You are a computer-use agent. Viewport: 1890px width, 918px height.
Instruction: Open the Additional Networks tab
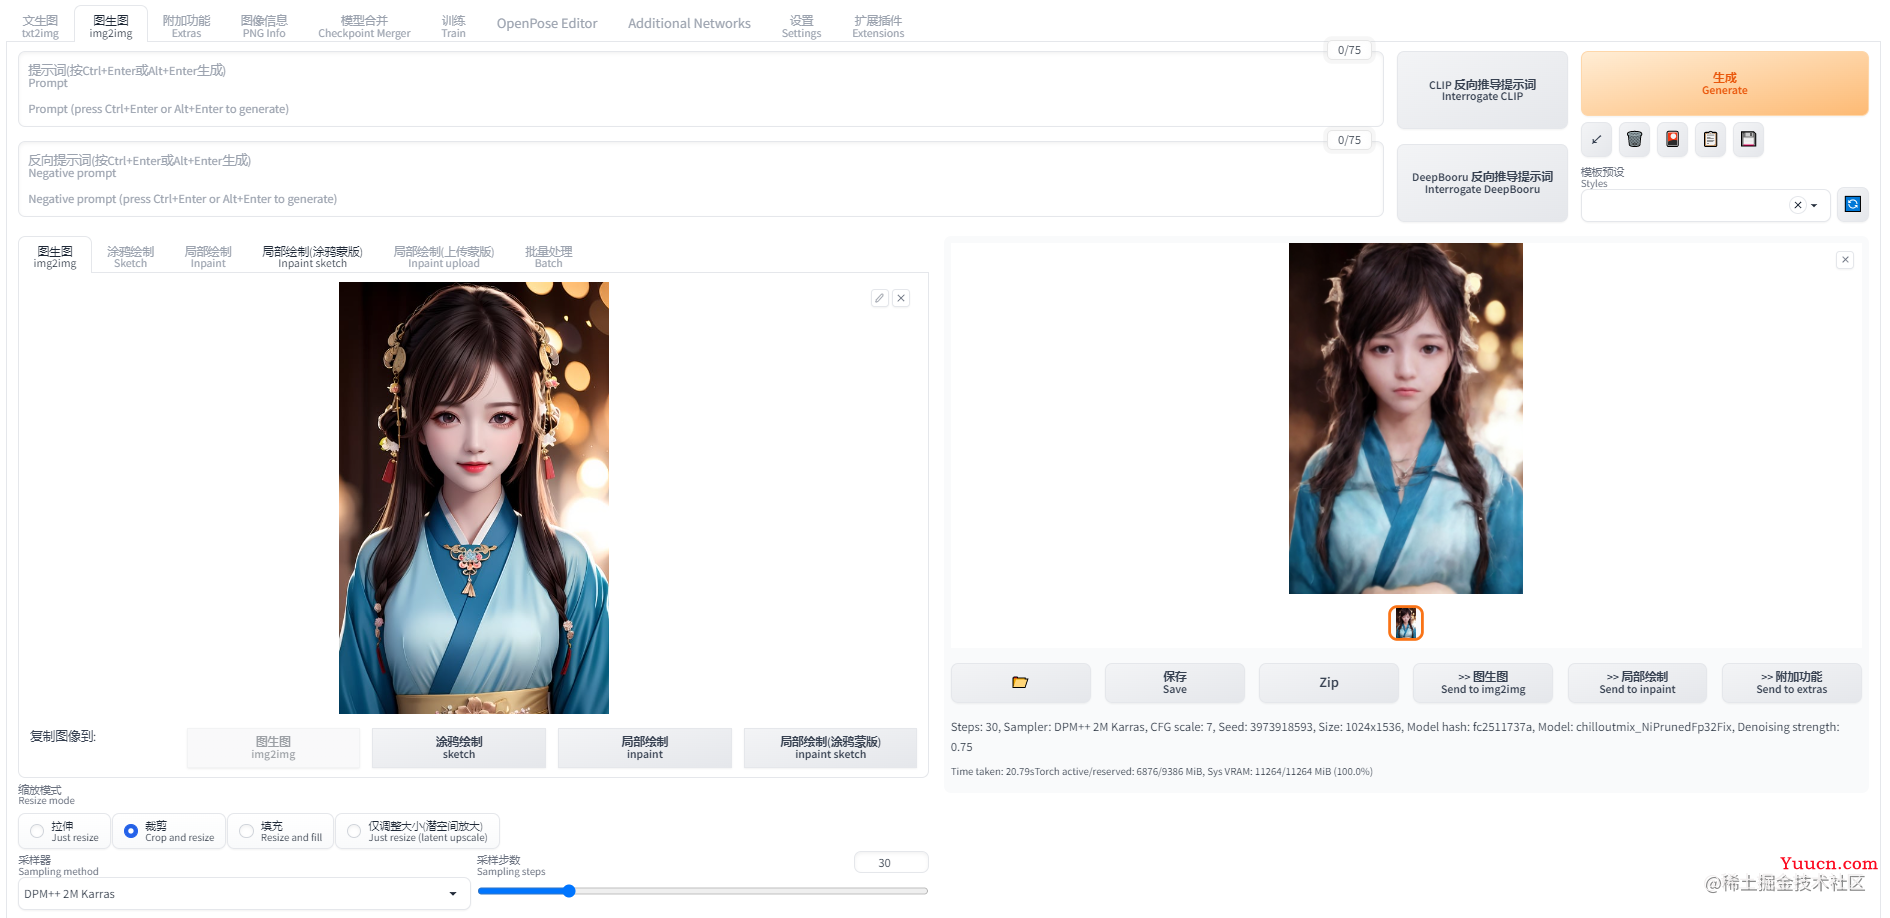[x=689, y=24]
